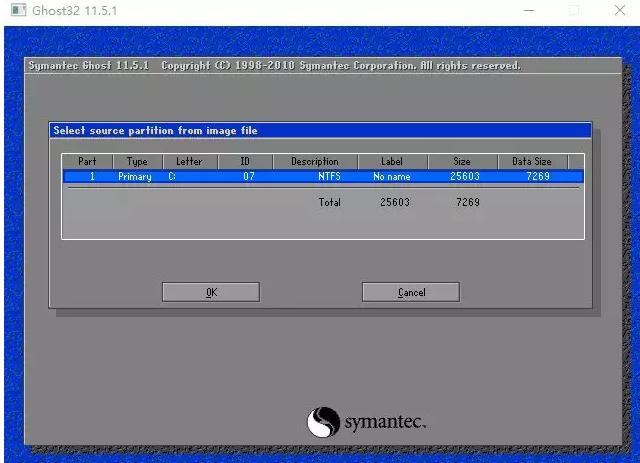This screenshot has height=463, width=640.
Task: Click the ID column header
Action: [245, 161]
